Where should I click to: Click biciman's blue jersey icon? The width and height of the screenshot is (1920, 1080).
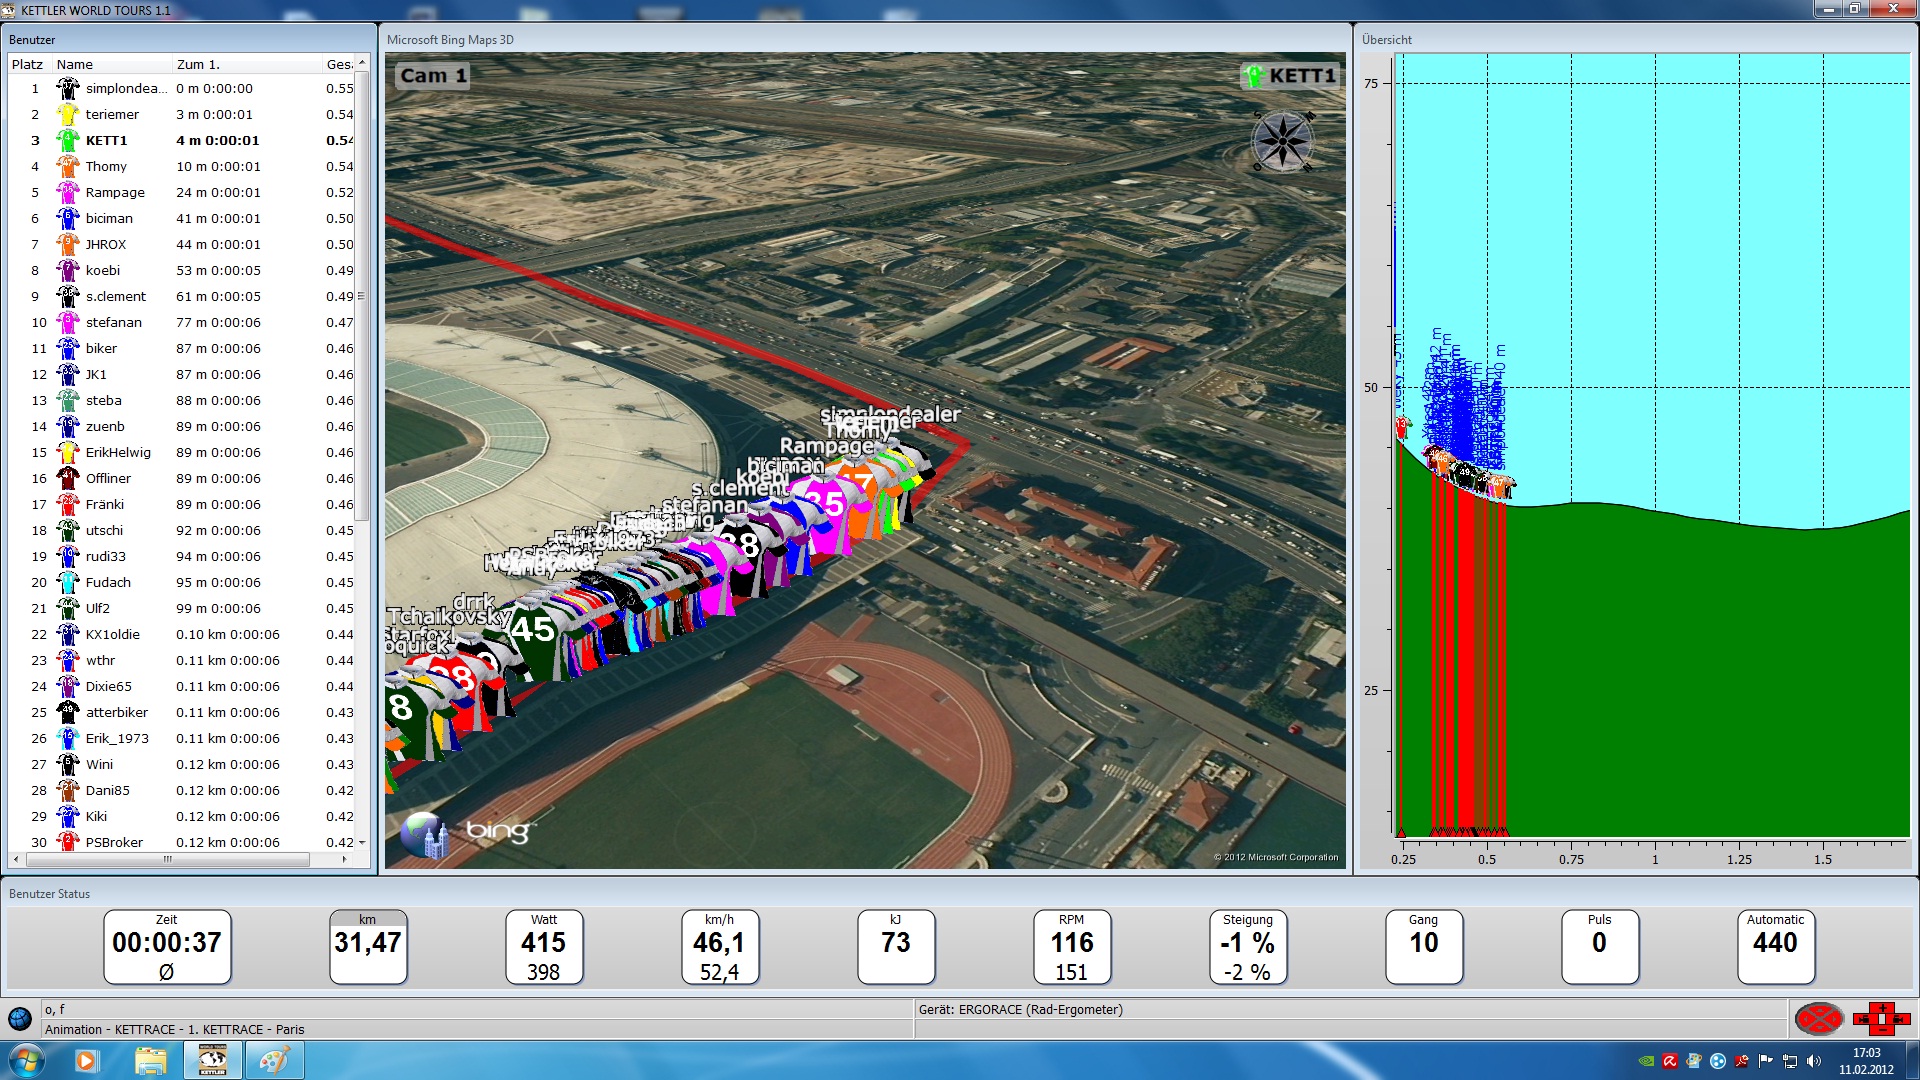point(68,218)
